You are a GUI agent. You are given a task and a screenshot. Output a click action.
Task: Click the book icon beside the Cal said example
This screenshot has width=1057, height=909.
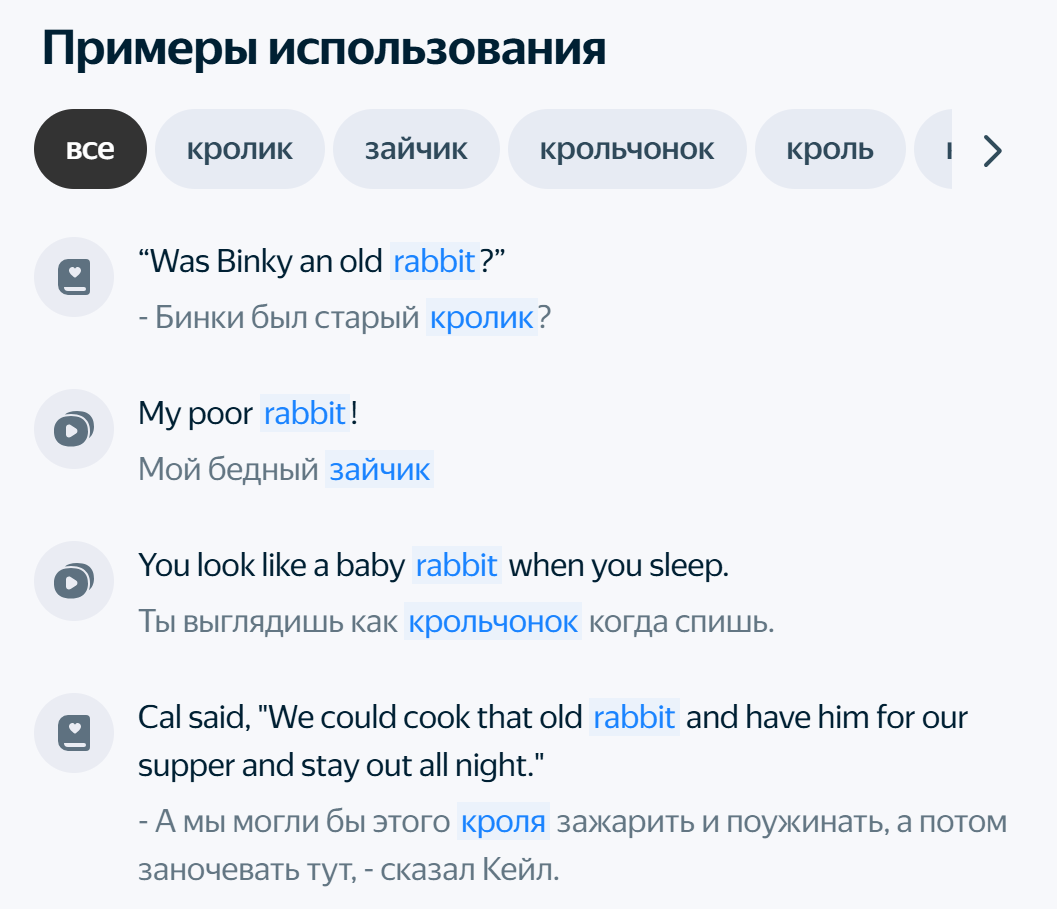click(x=75, y=733)
